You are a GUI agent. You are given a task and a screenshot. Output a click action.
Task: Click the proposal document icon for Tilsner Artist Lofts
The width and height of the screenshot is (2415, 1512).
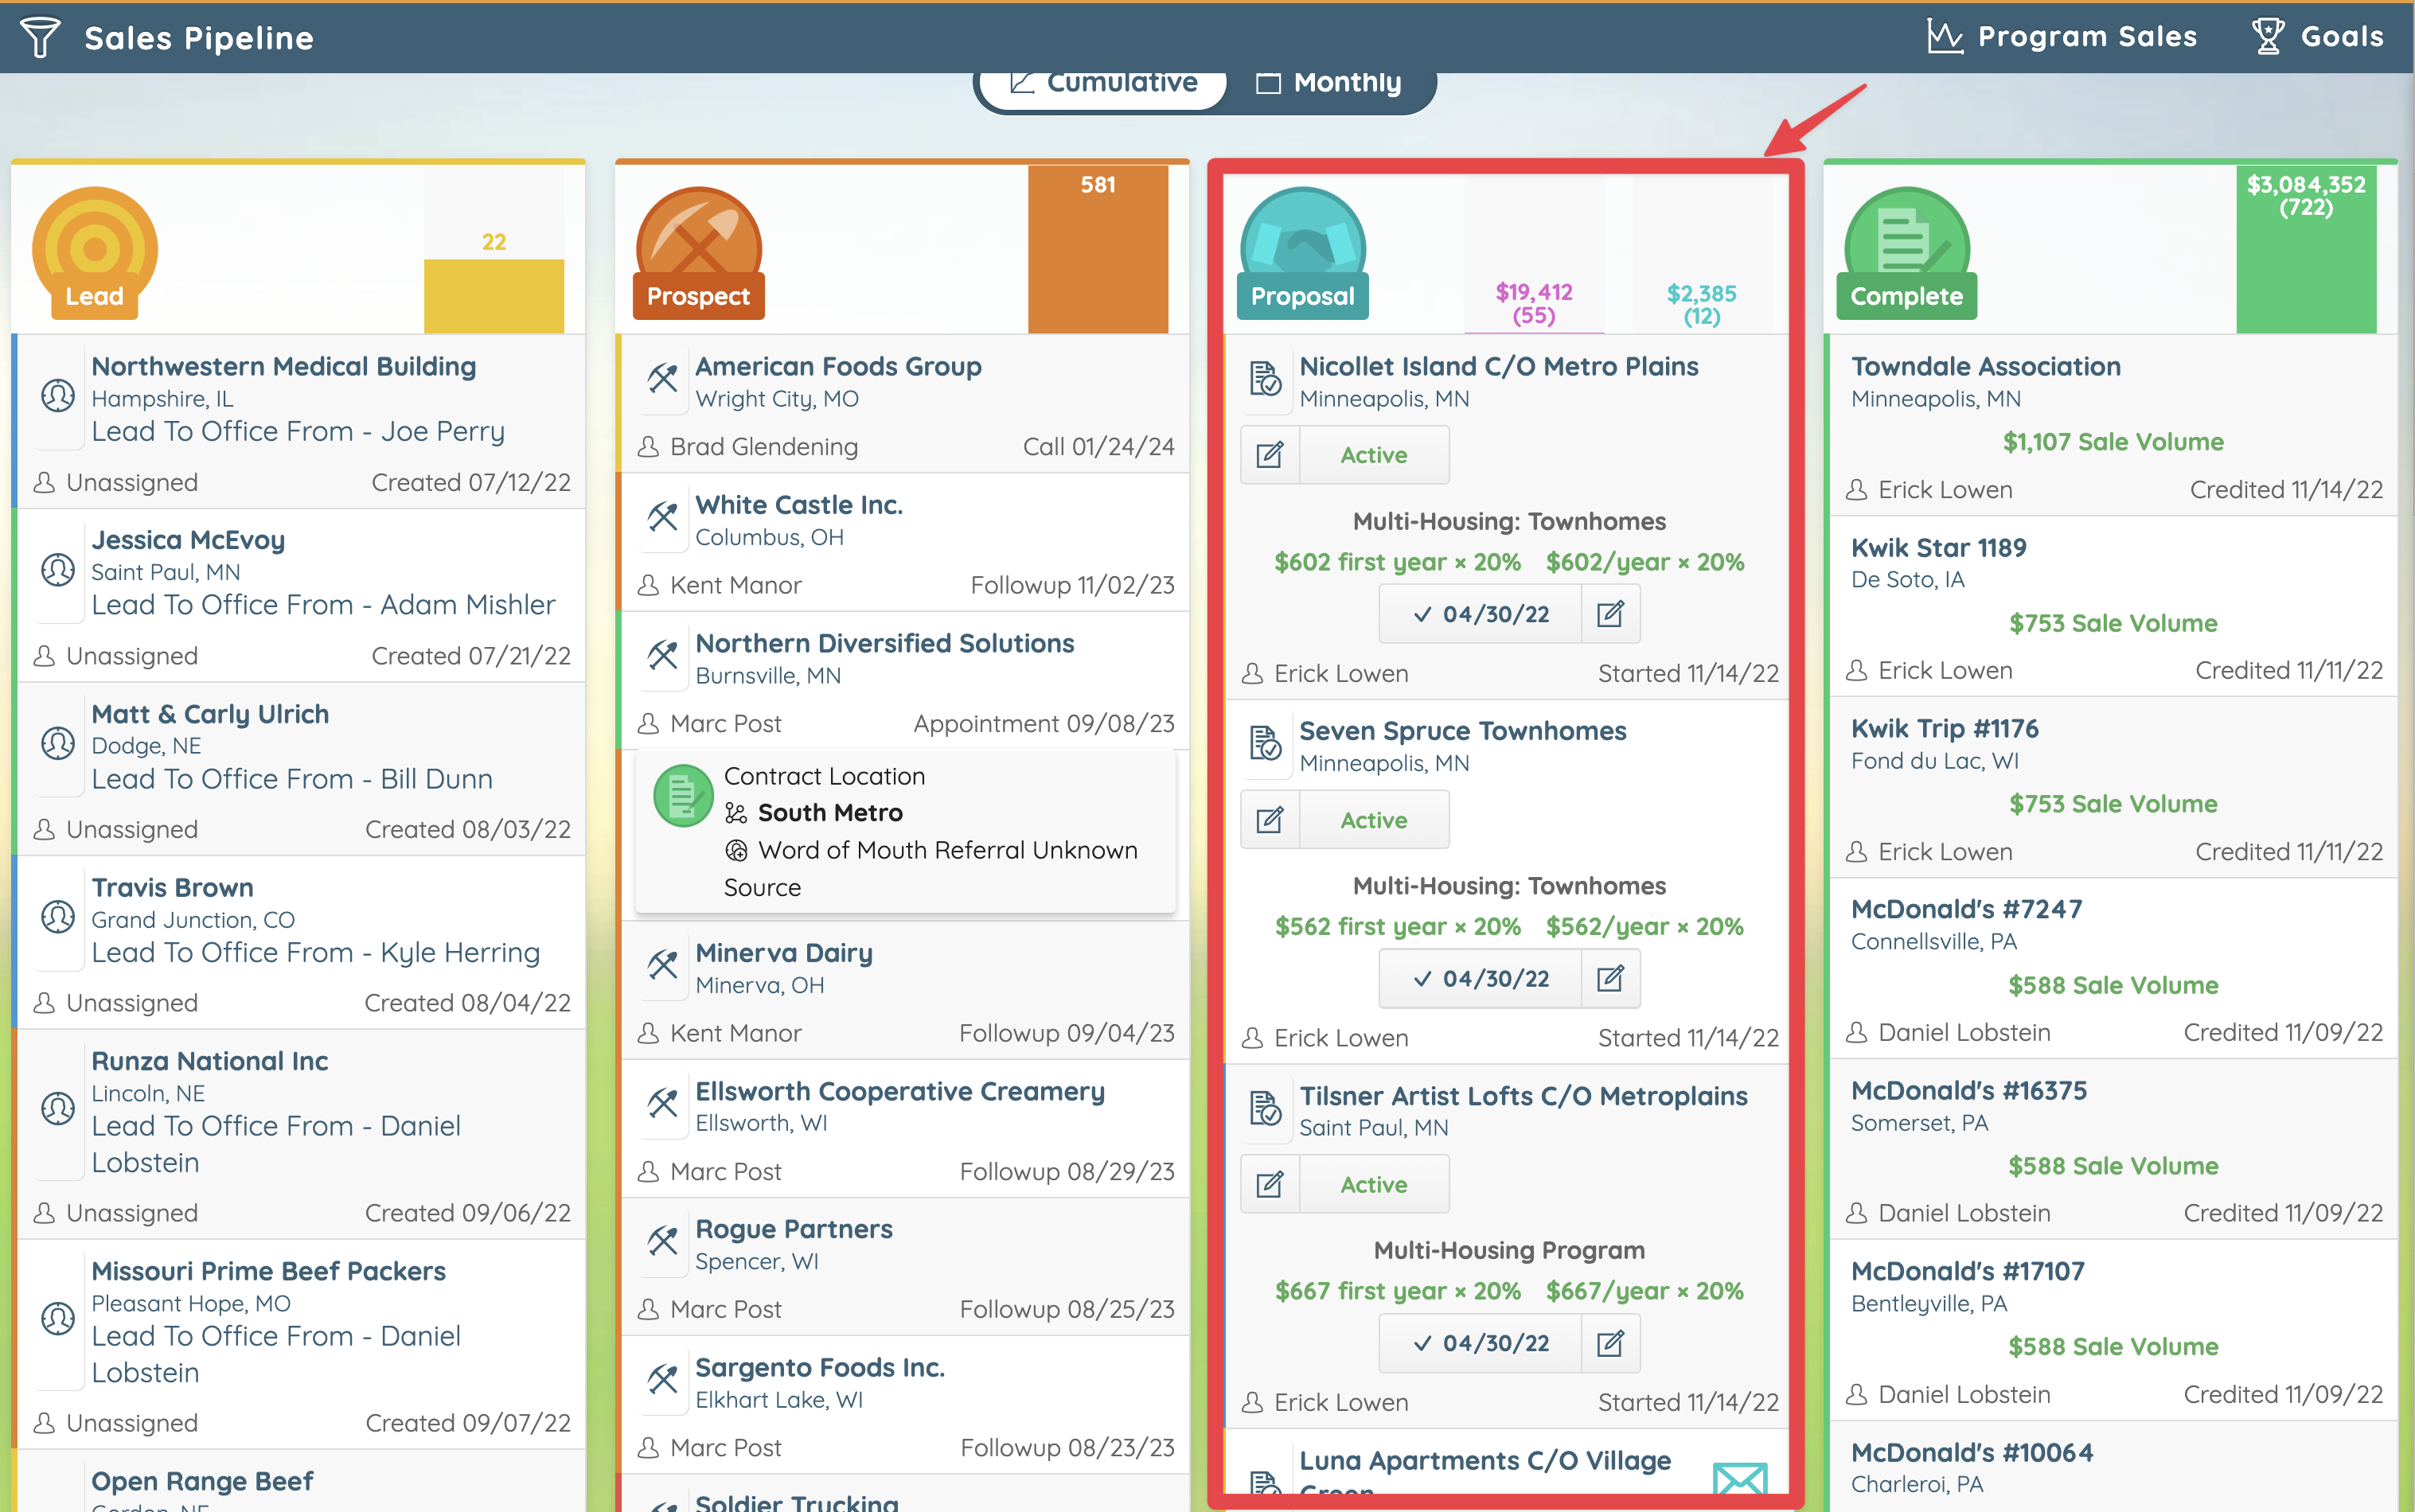(1266, 1108)
